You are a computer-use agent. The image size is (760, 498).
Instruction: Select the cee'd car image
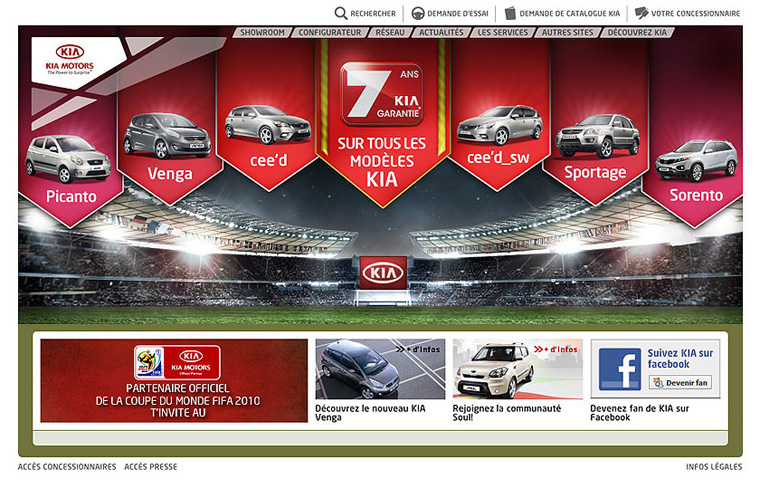click(268, 124)
